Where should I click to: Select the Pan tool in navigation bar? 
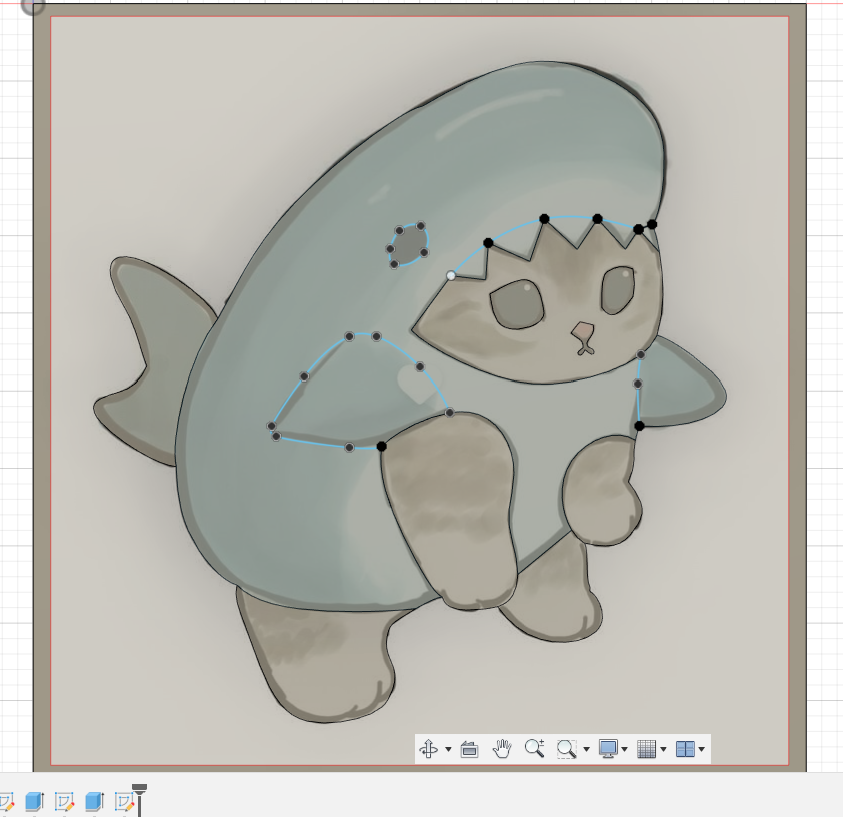tap(503, 749)
